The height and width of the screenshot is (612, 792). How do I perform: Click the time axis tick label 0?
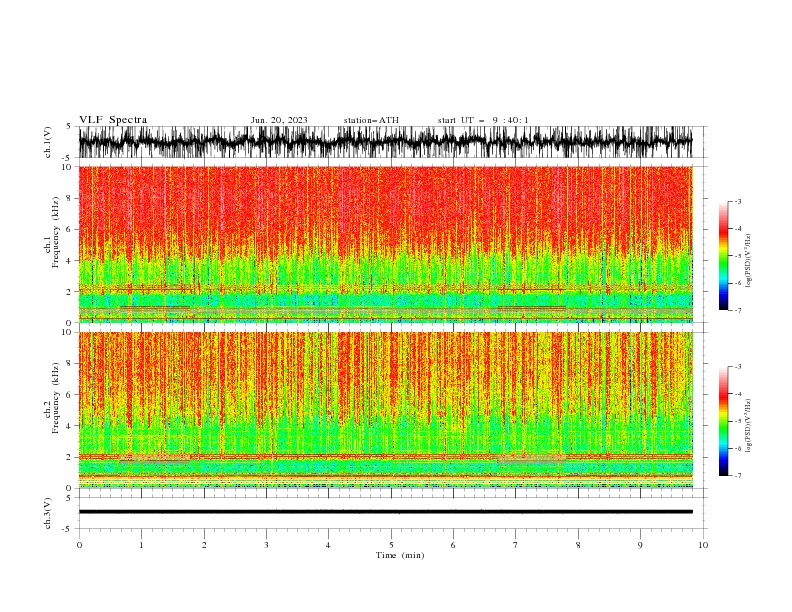click(79, 545)
